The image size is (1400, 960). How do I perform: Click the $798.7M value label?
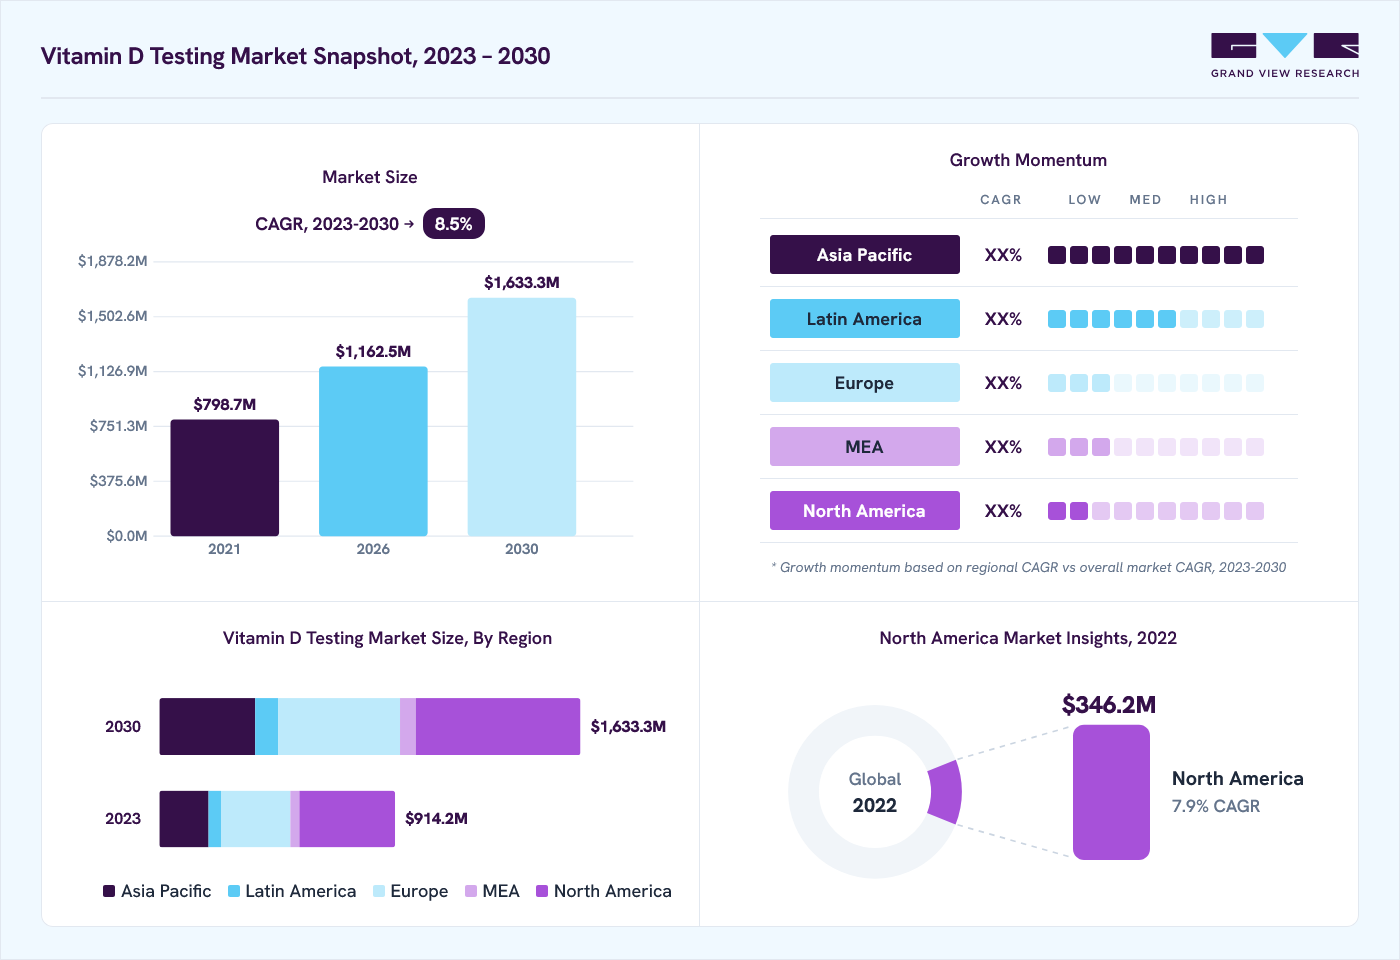[225, 404]
